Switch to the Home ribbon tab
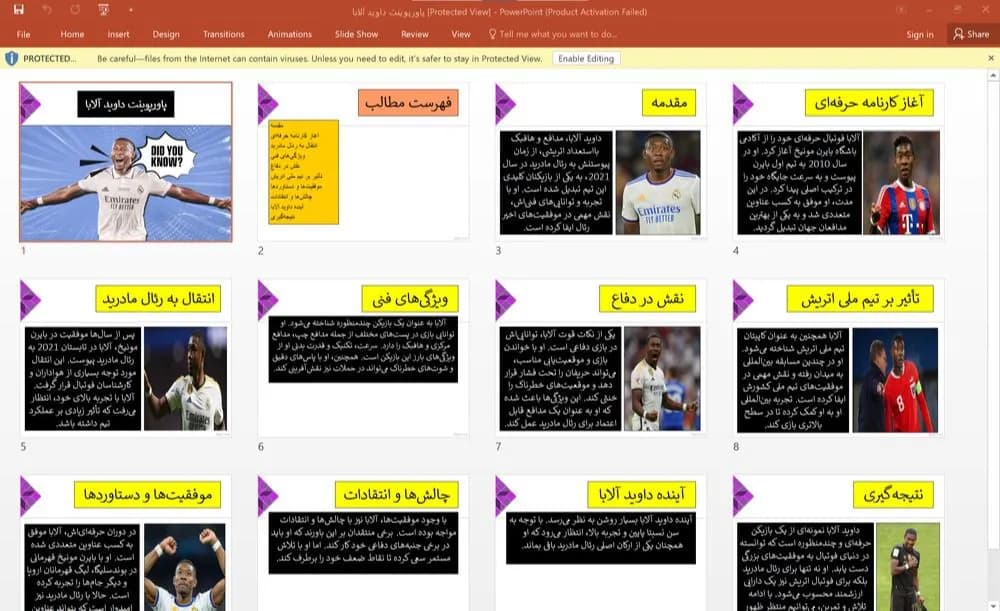Viewport: 1000px width, 611px height. pyautogui.click(x=72, y=34)
